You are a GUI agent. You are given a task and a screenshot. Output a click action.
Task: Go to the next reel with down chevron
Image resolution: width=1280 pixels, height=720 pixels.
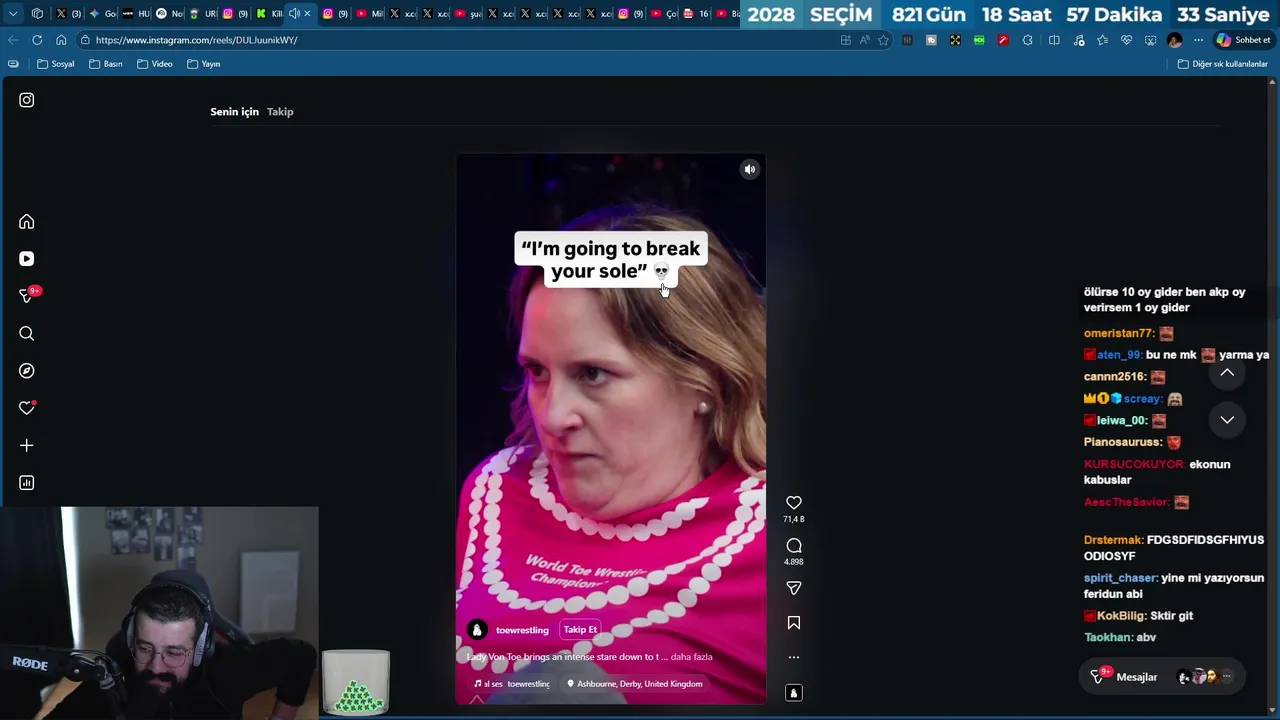[1227, 420]
